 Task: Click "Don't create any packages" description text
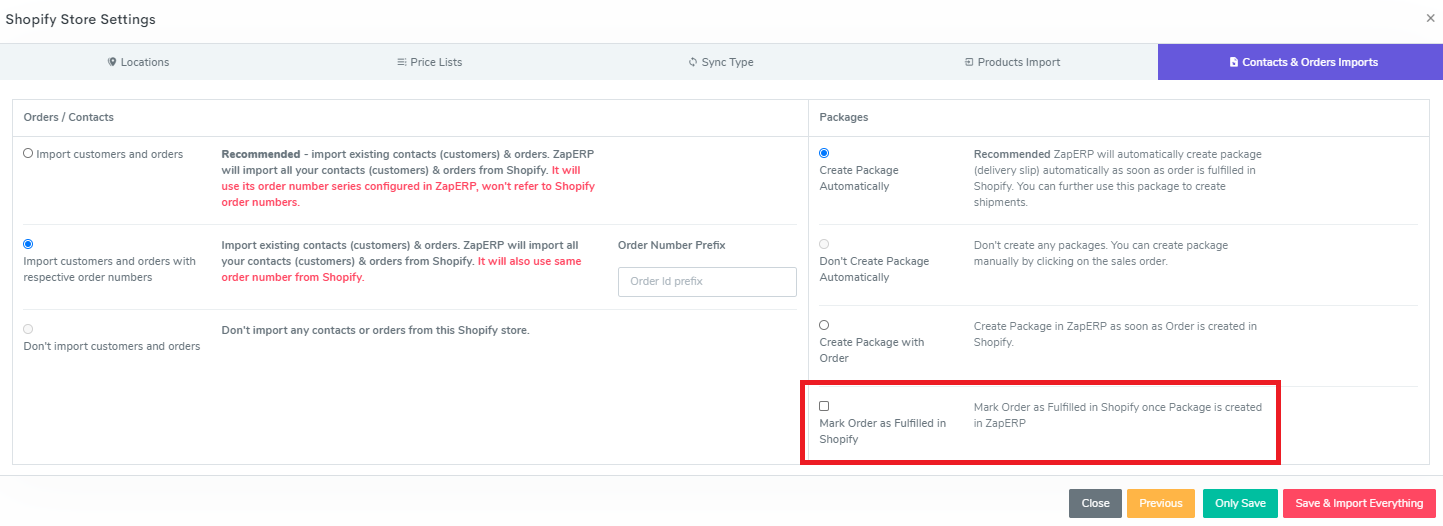pyautogui.click(x=1101, y=253)
